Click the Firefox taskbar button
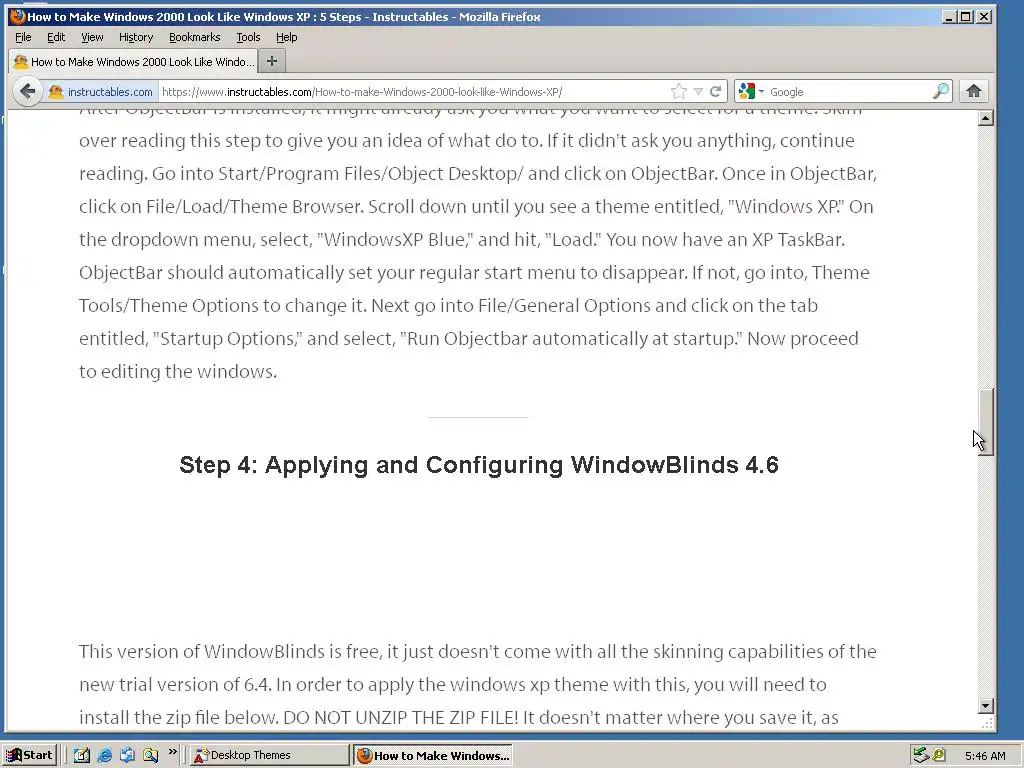Viewport: 1024px width, 768px height. click(432, 755)
